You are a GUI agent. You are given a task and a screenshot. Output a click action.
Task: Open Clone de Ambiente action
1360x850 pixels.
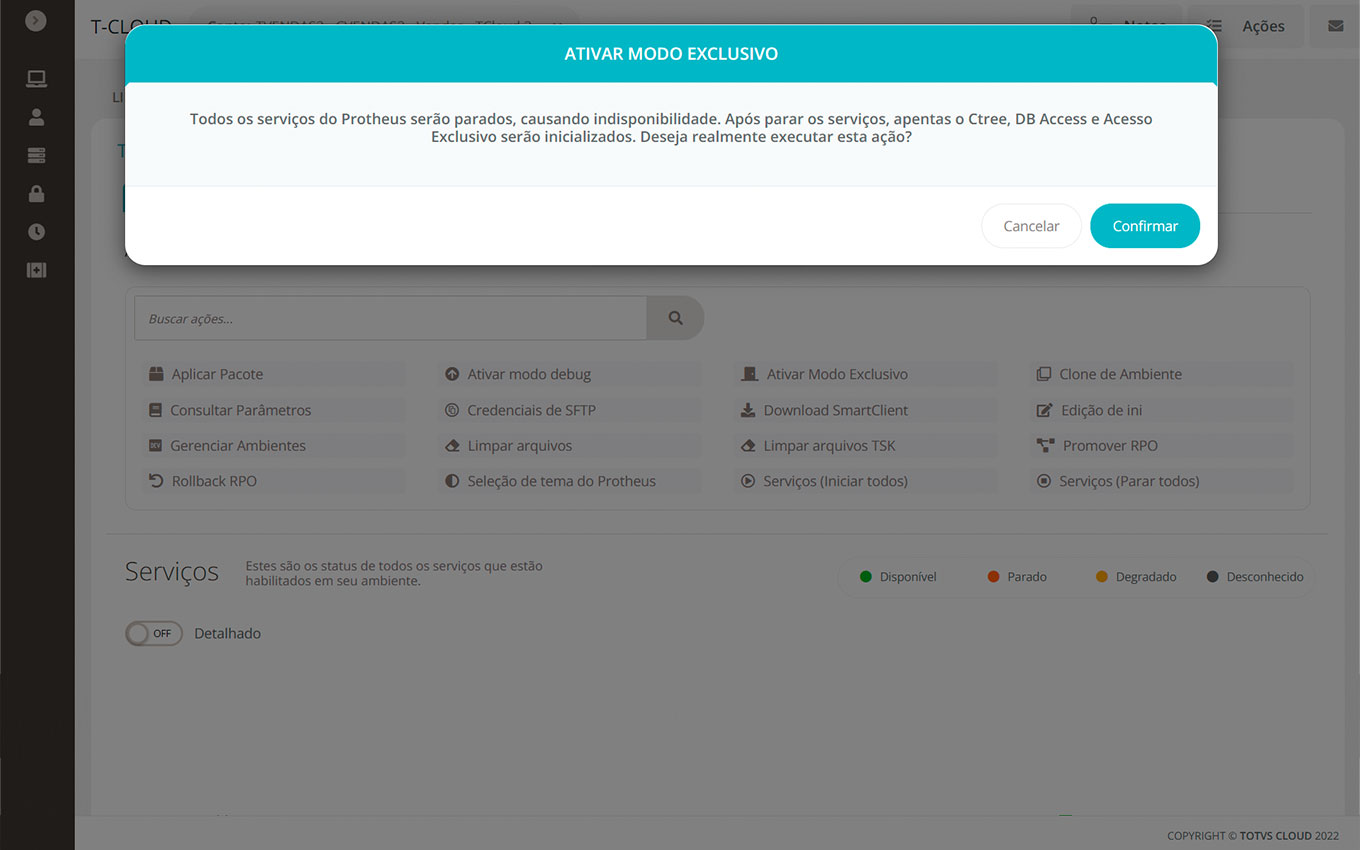point(1162,374)
